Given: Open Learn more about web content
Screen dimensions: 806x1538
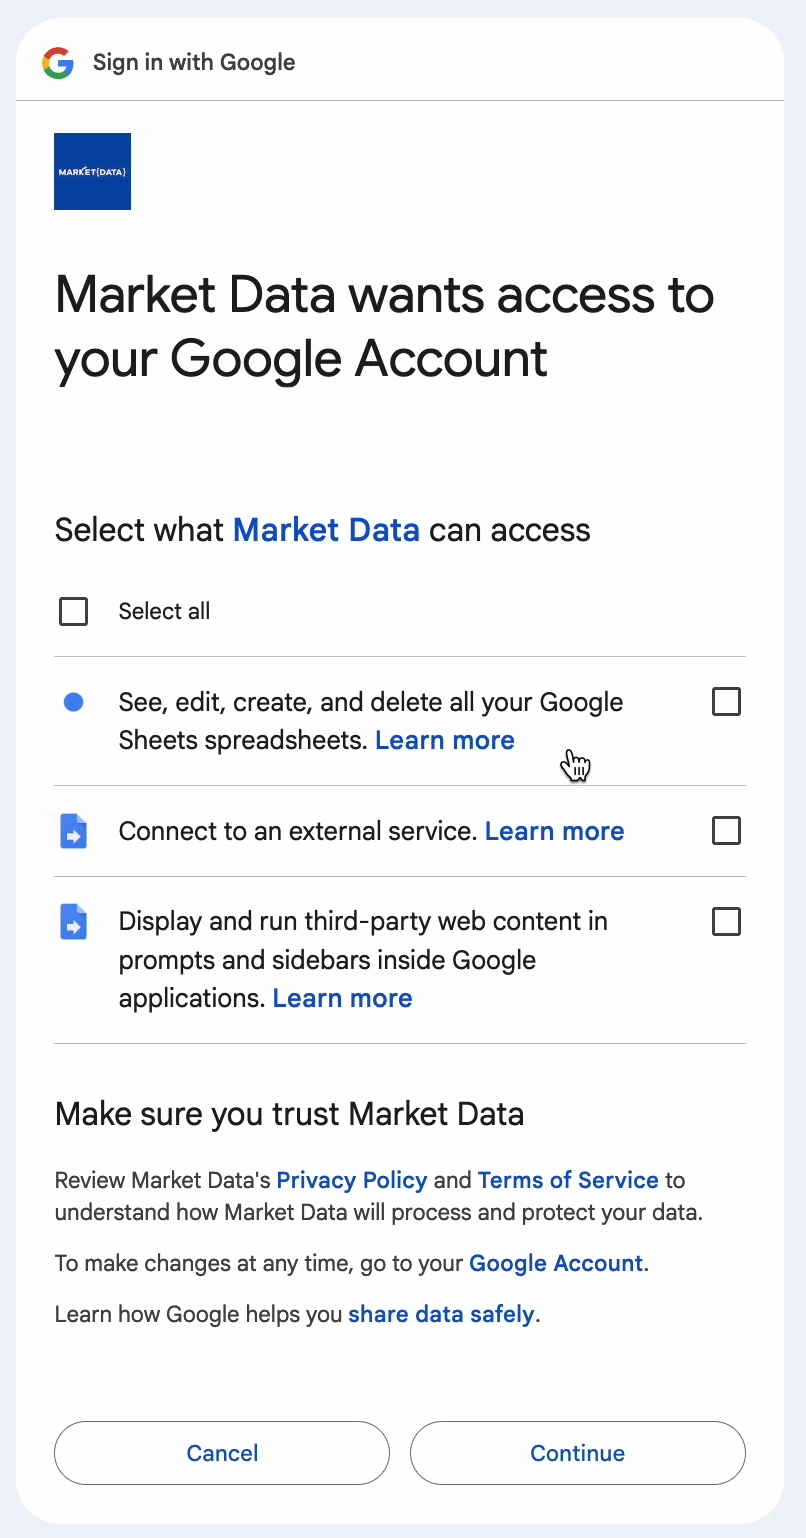Looking at the screenshot, I should pyautogui.click(x=342, y=997).
